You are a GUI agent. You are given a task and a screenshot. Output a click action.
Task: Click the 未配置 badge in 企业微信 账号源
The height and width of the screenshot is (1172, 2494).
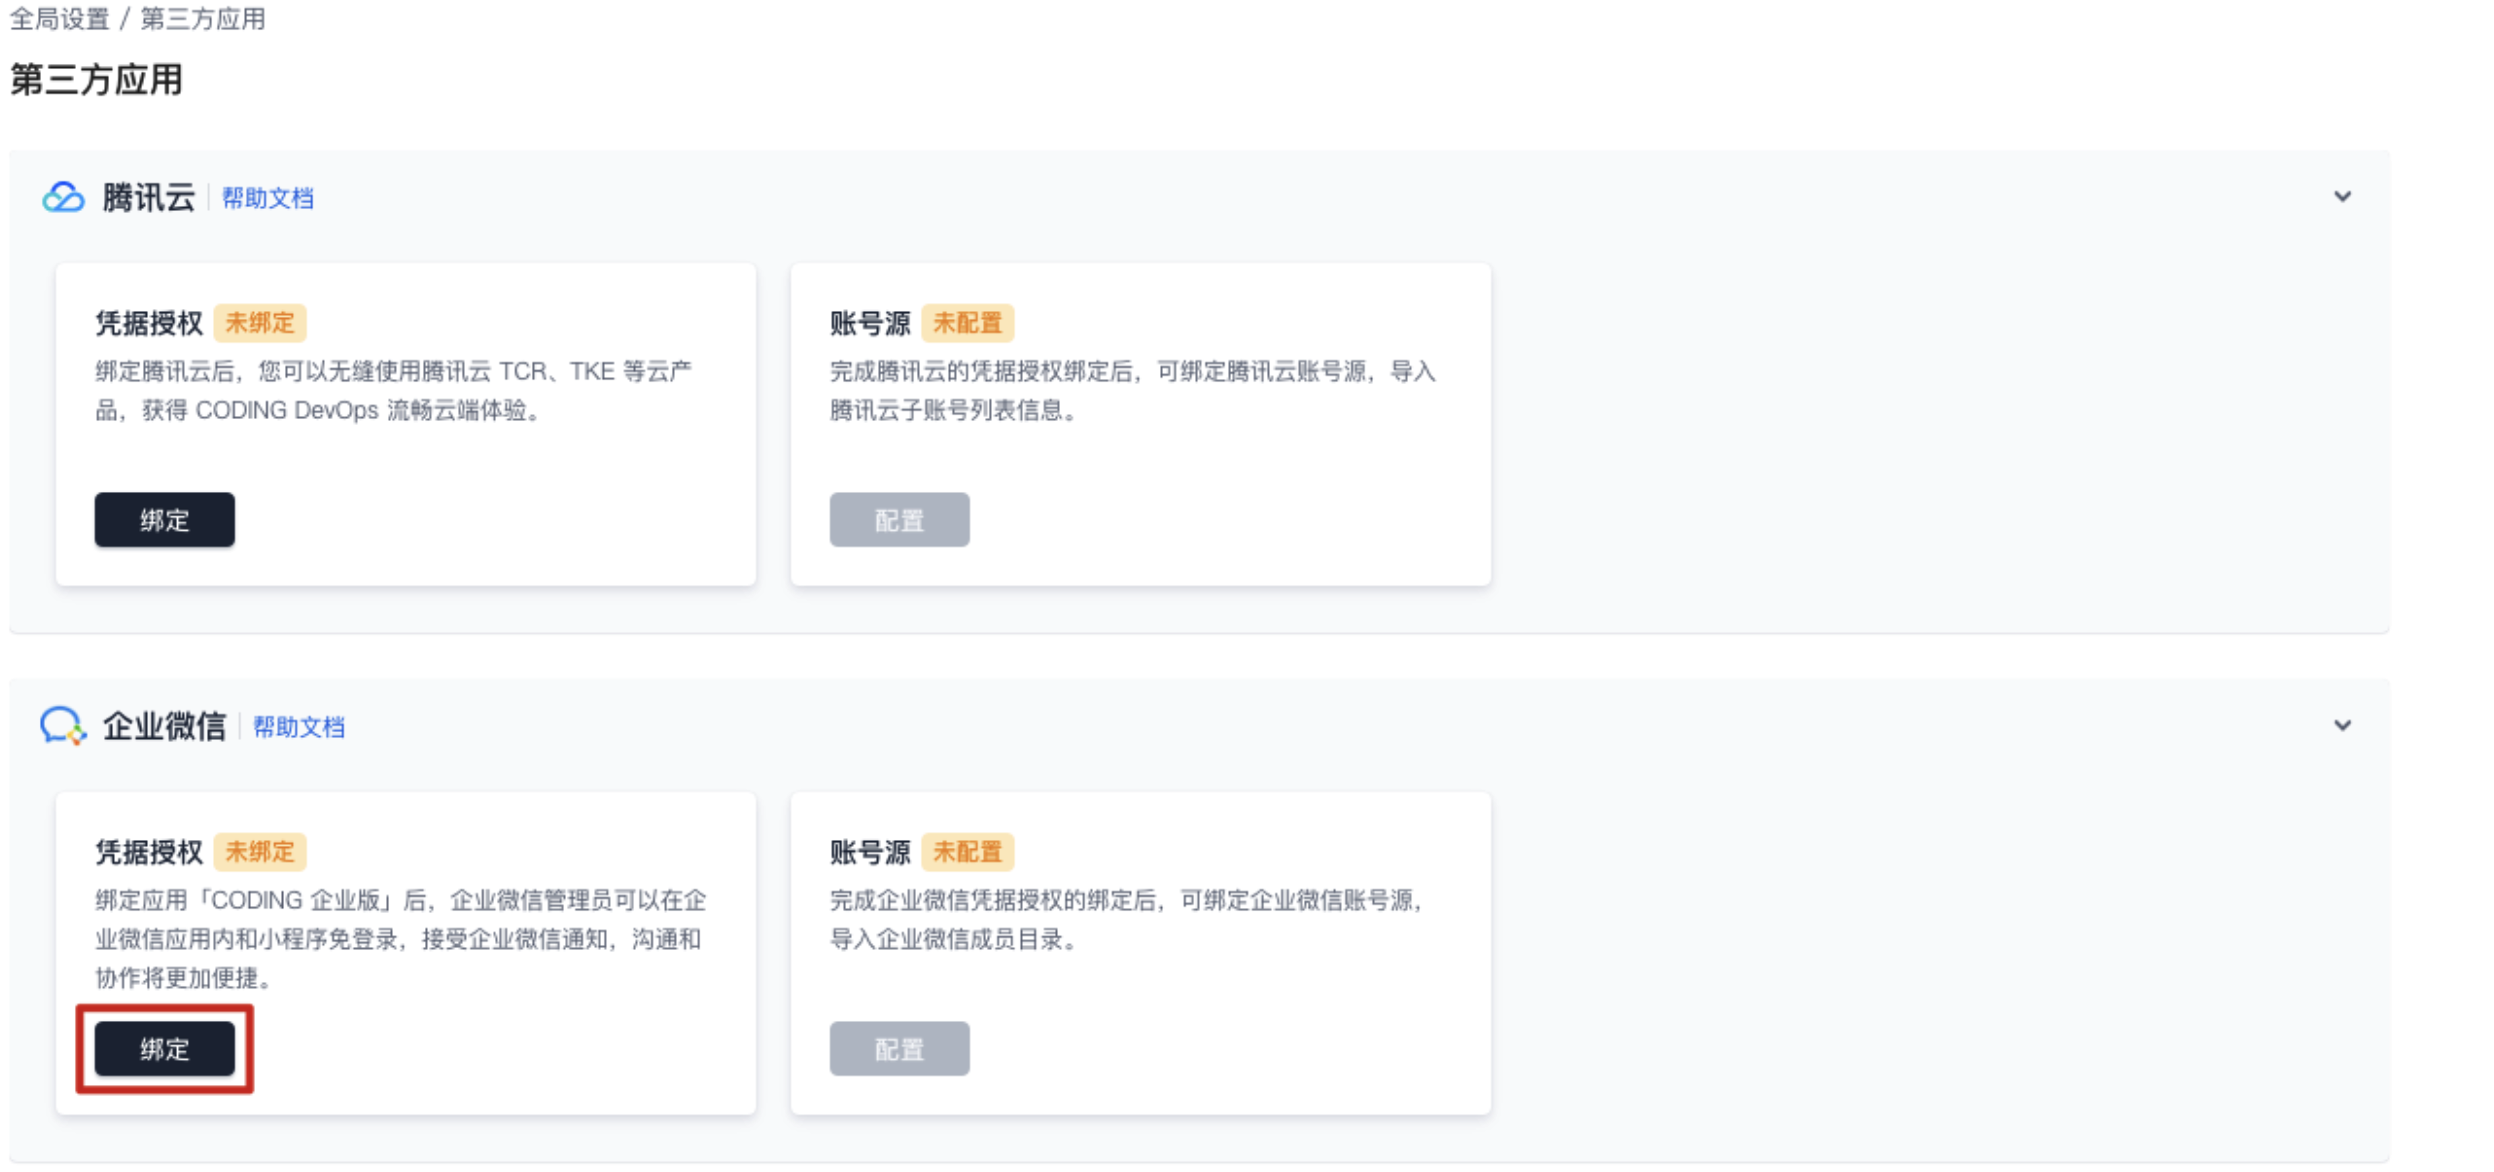(x=967, y=852)
